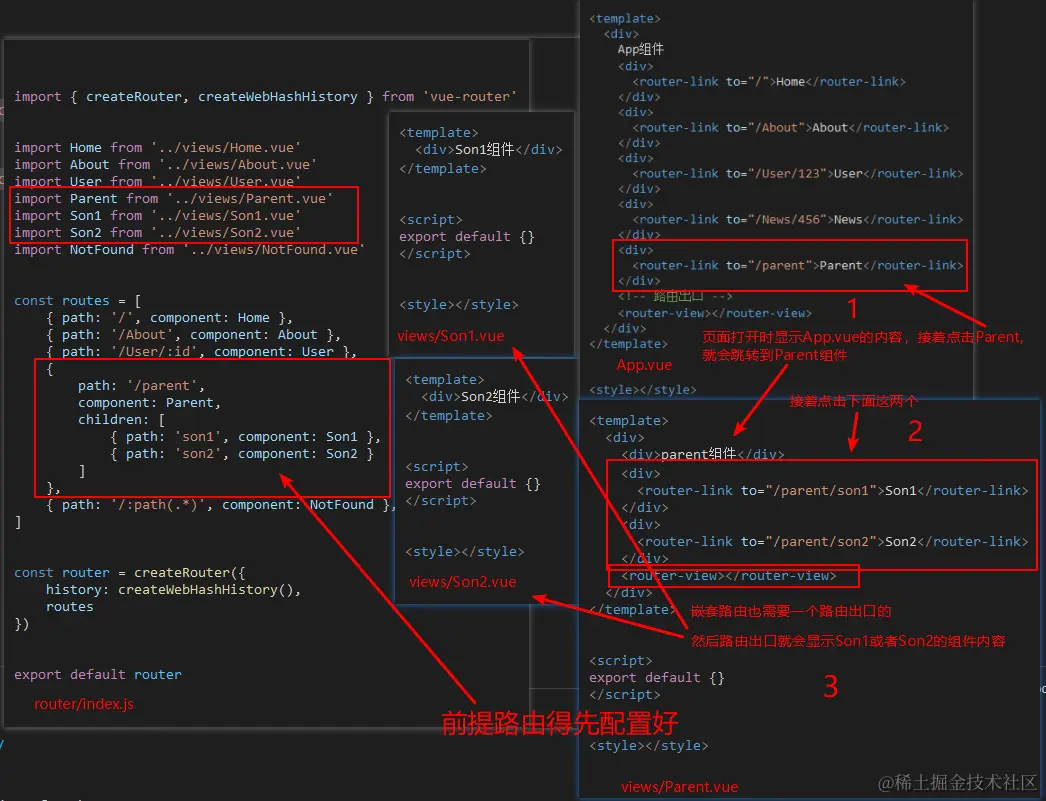Select the router-link to="/parent/son2" line
This screenshot has width=1046, height=801.
point(833,542)
